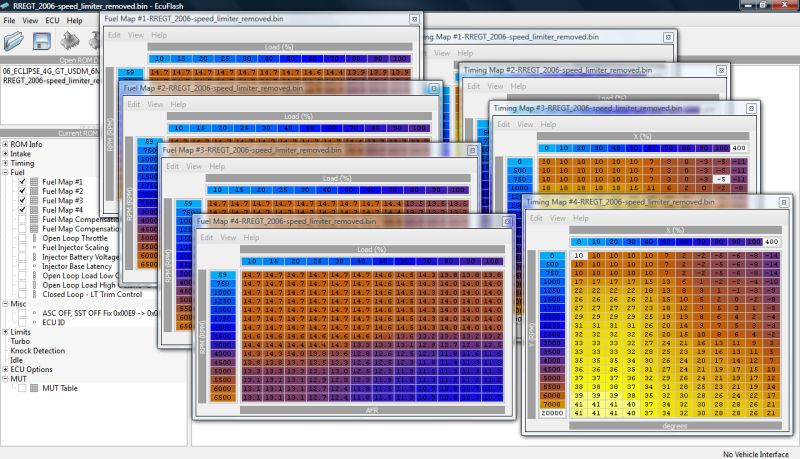
Task: Expand the ECU Options tree node
Action: [x=5, y=369]
